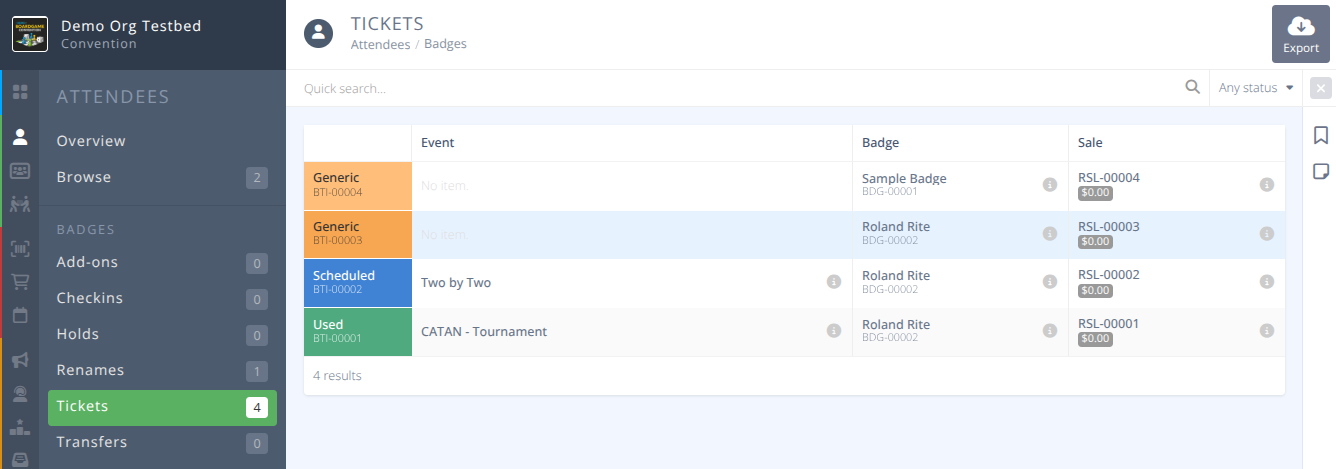Open the dashboard grid icon in sidebar
This screenshot has width=1336, height=469.
coord(20,92)
